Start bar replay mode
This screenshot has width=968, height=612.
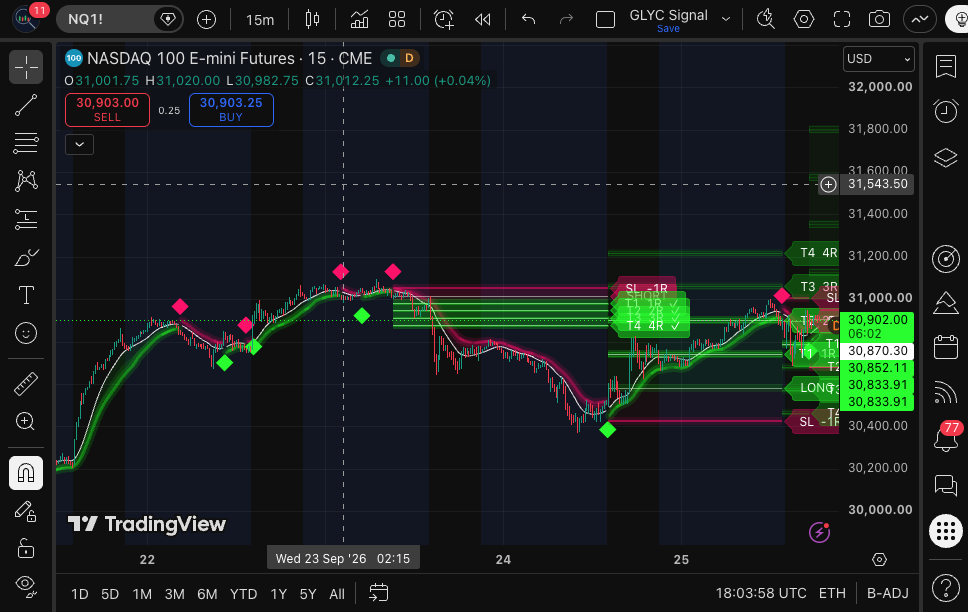coord(483,20)
